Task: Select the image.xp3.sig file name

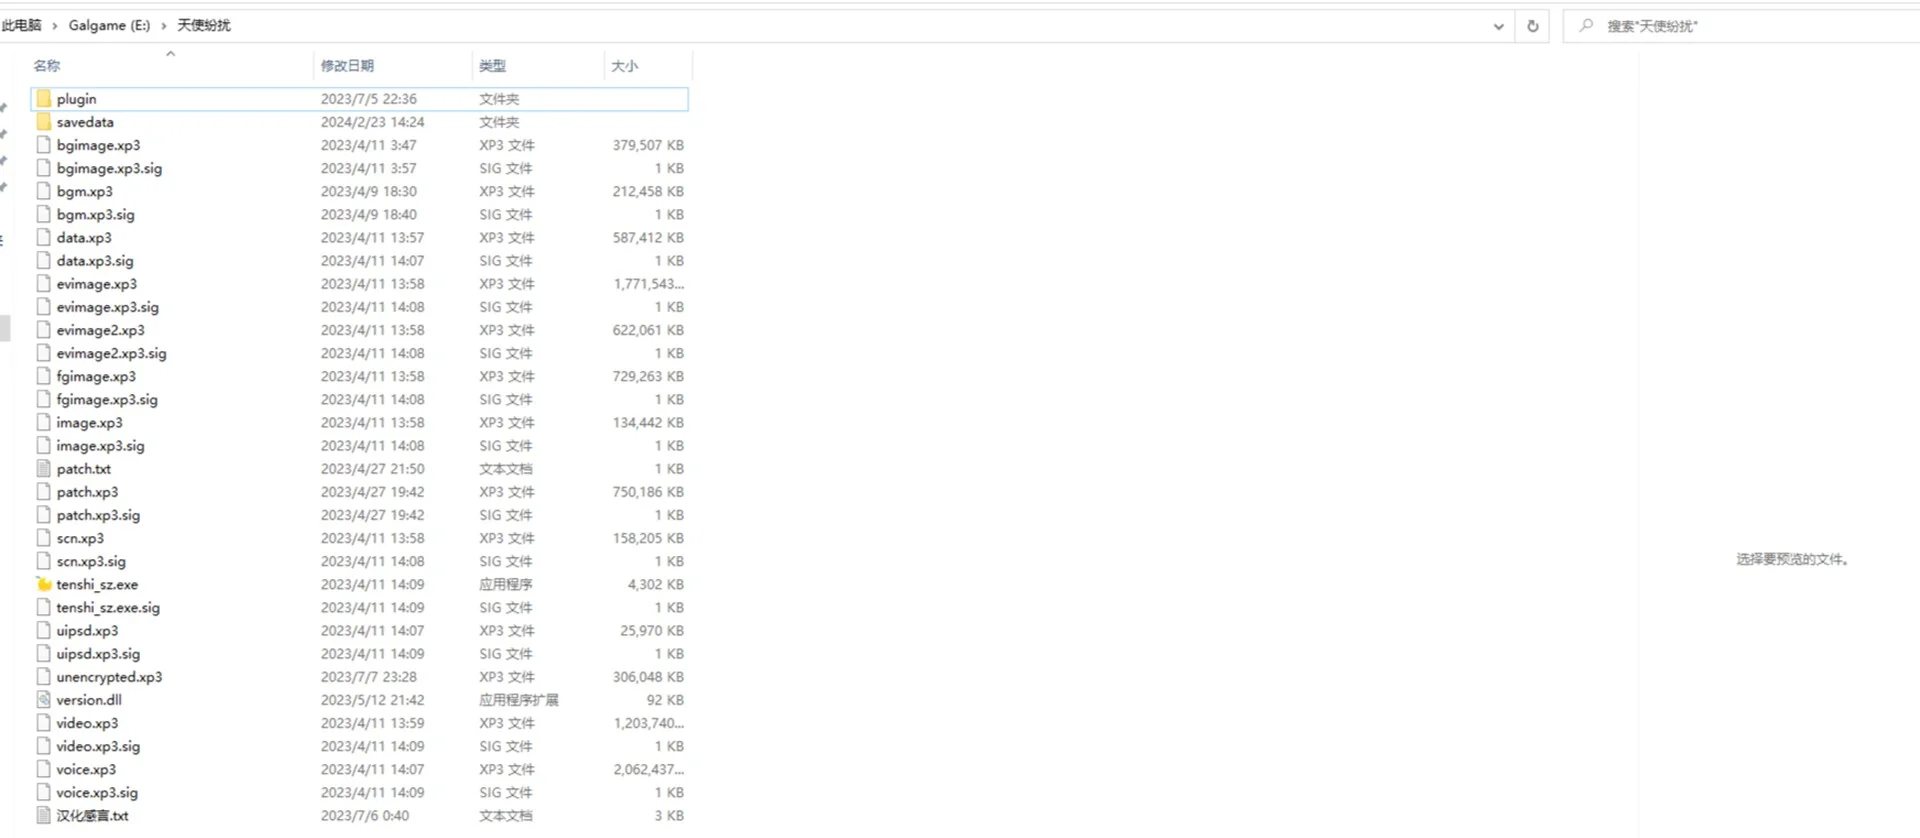Action: [100, 445]
